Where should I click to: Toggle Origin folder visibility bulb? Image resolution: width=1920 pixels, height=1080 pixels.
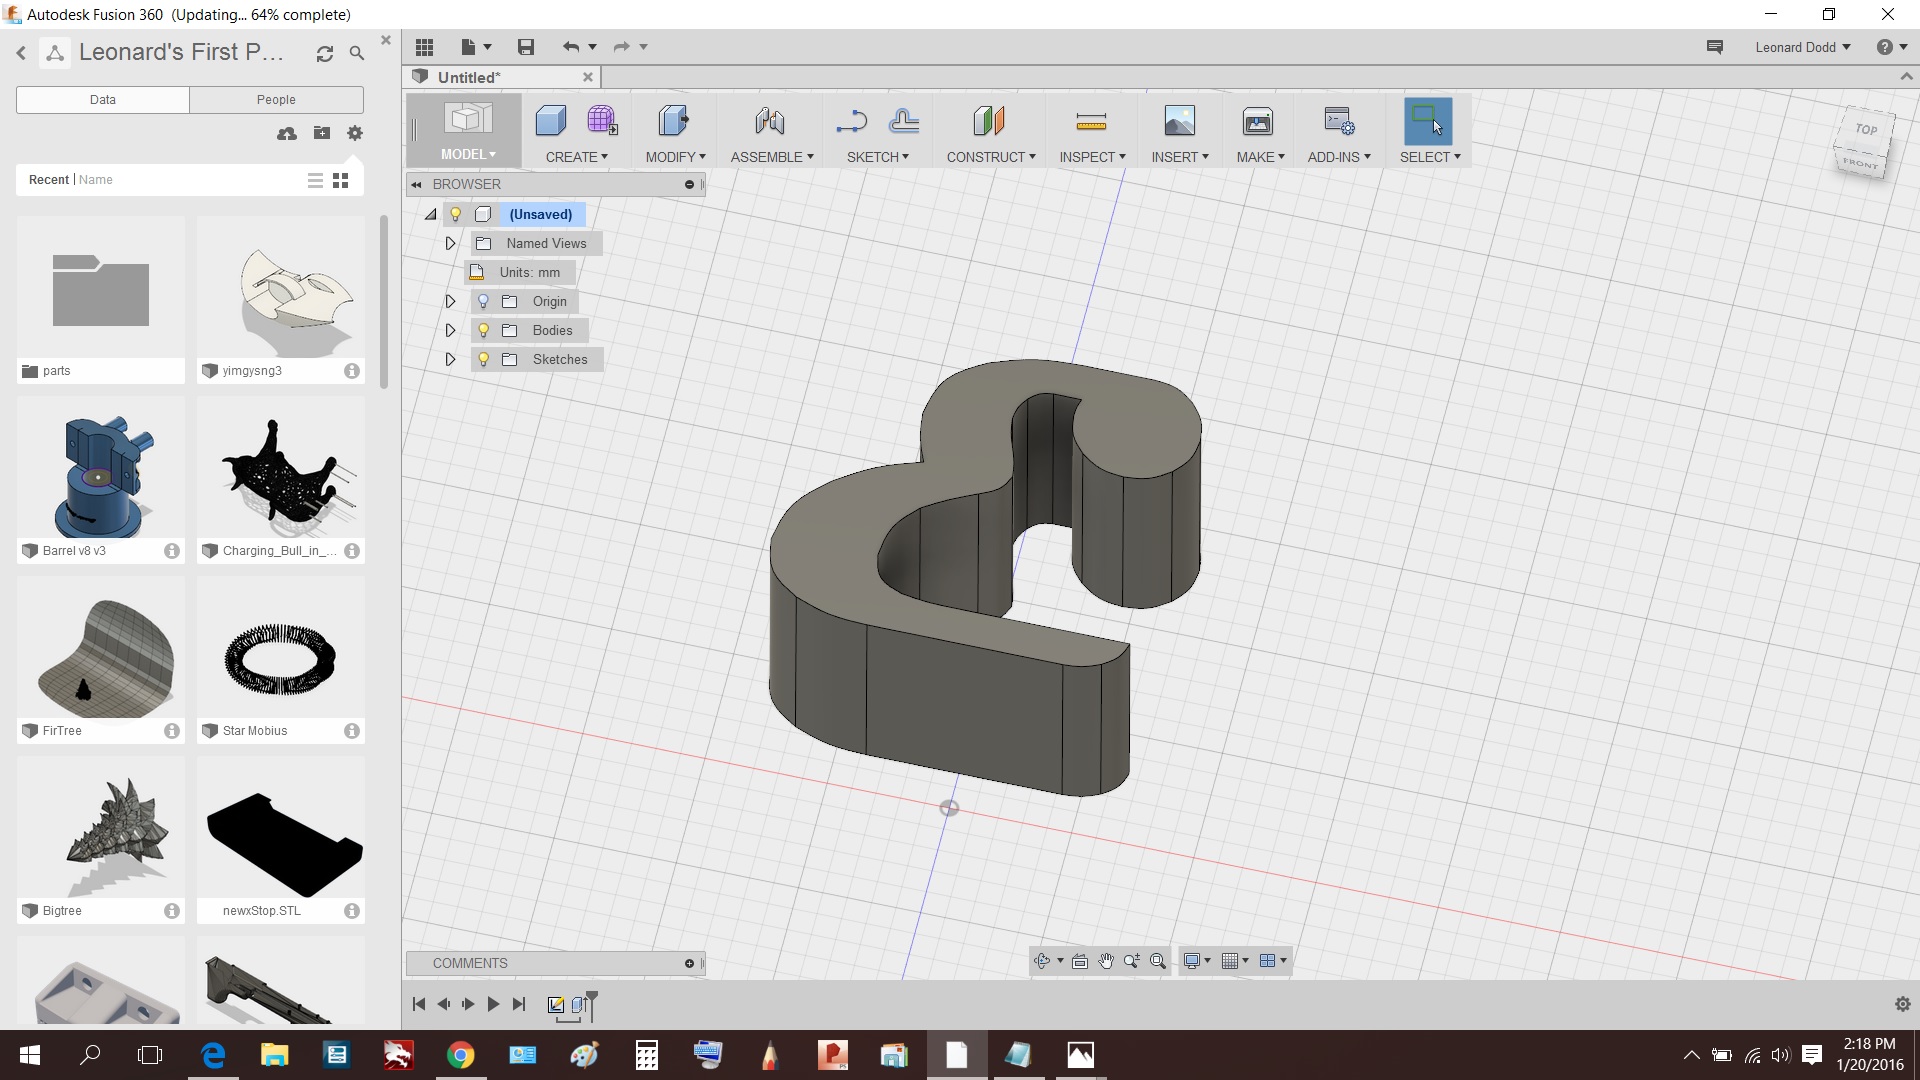tap(483, 301)
